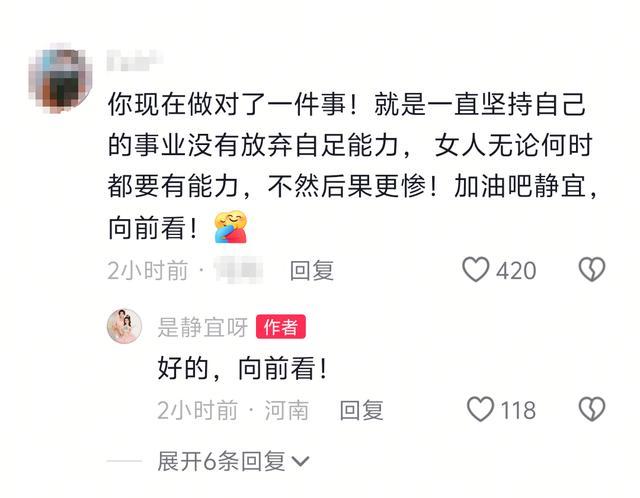Screen dimensions: 640x498
Task: Like the comment with 420 likes
Action: [x=476, y=269]
